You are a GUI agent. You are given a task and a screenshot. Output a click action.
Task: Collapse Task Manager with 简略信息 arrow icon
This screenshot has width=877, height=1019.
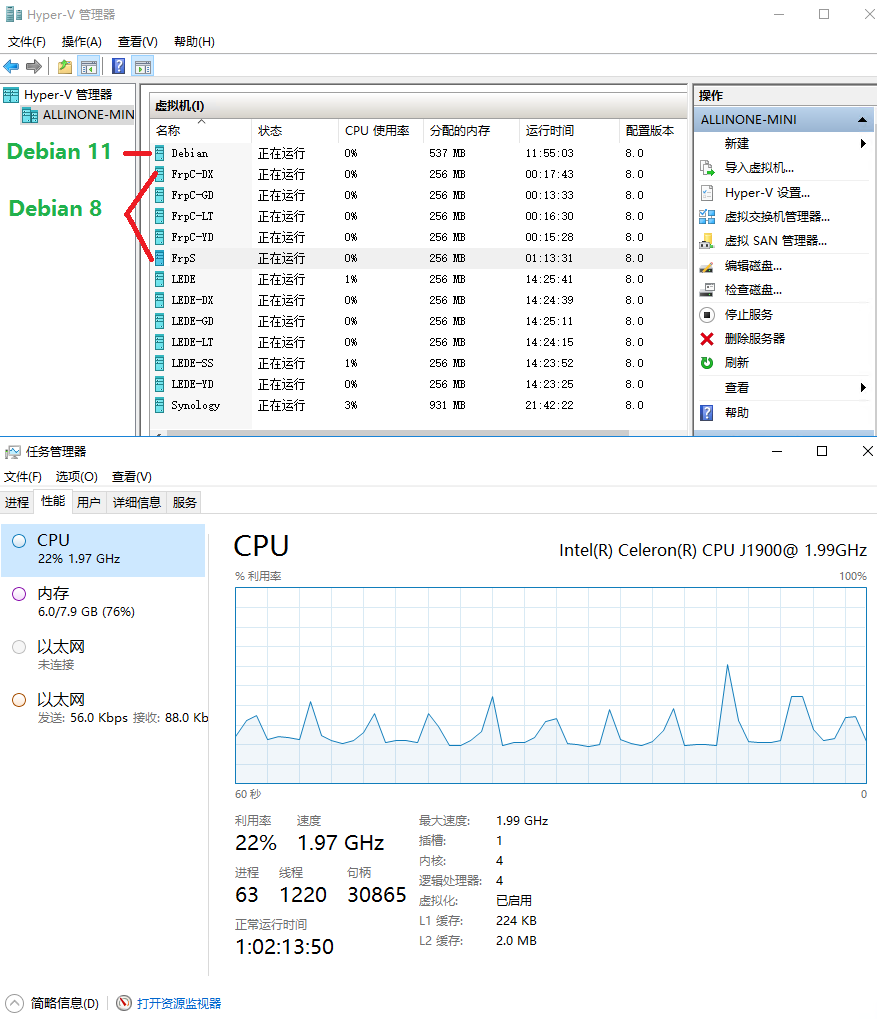14,1003
